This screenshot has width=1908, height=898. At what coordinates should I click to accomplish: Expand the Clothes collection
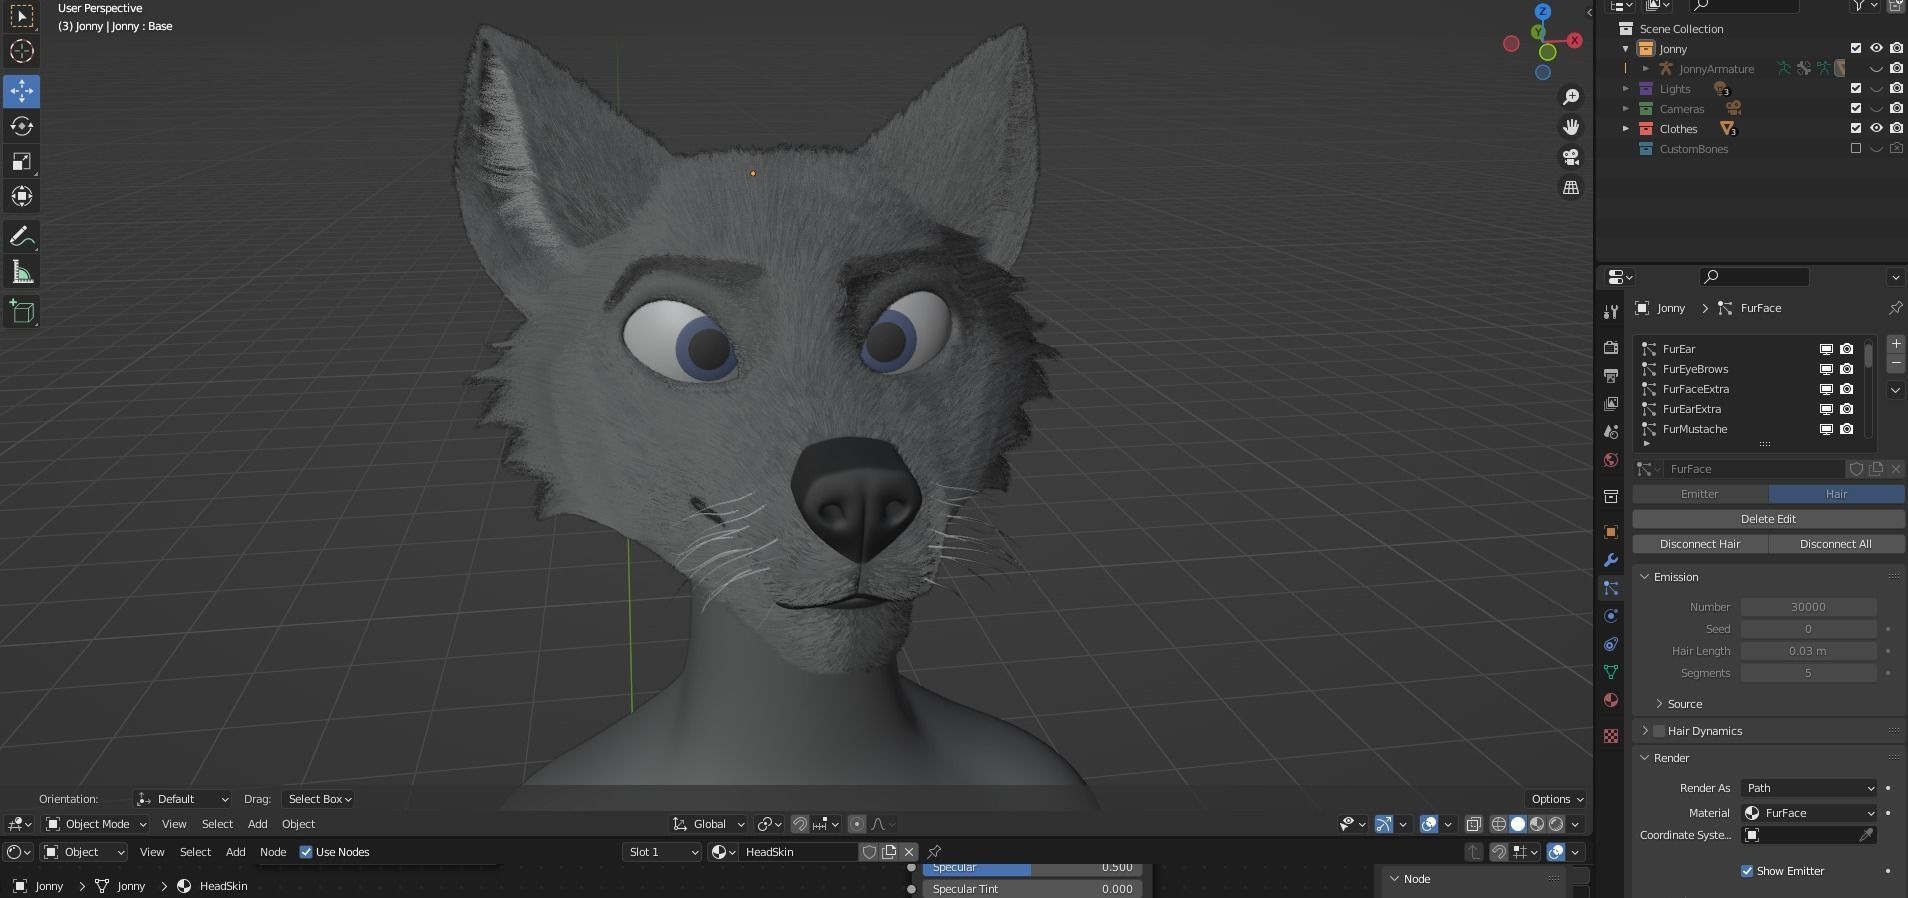[x=1626, y=129]
